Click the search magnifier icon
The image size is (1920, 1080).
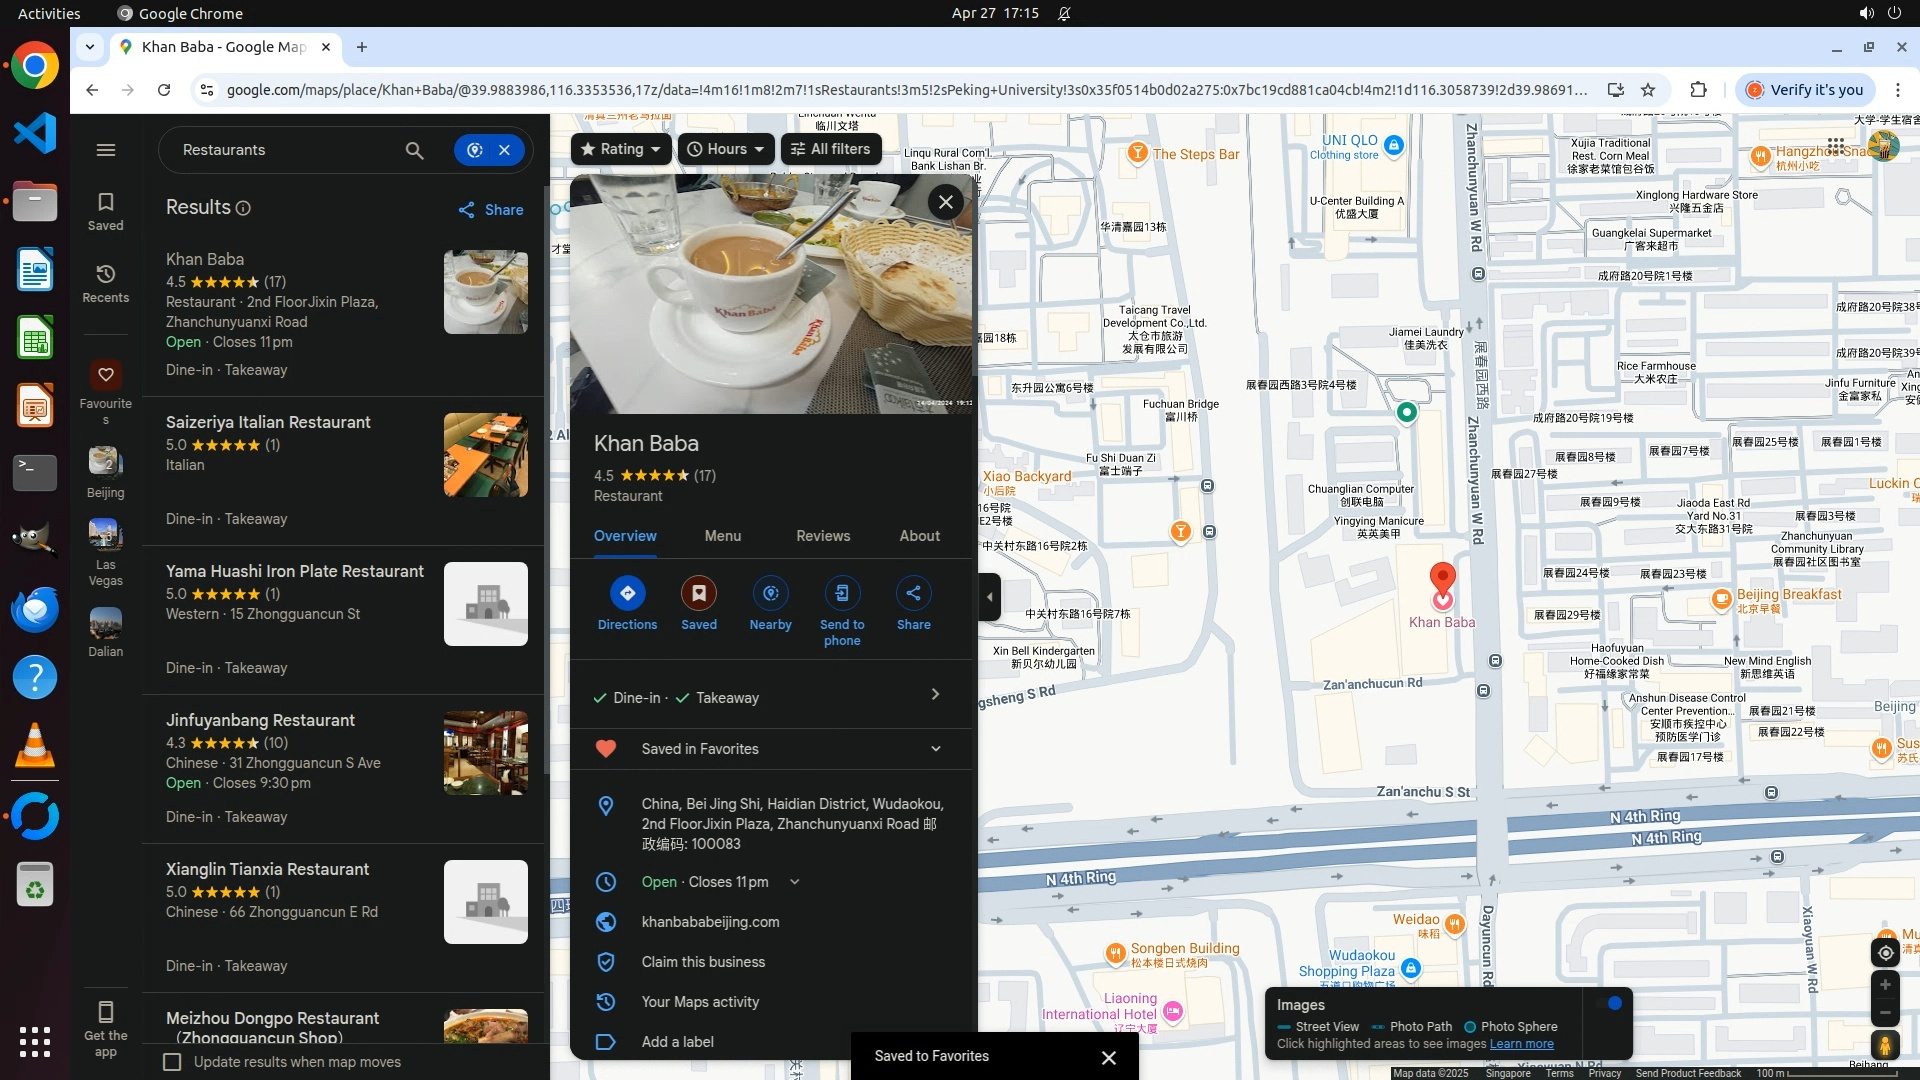414,150
